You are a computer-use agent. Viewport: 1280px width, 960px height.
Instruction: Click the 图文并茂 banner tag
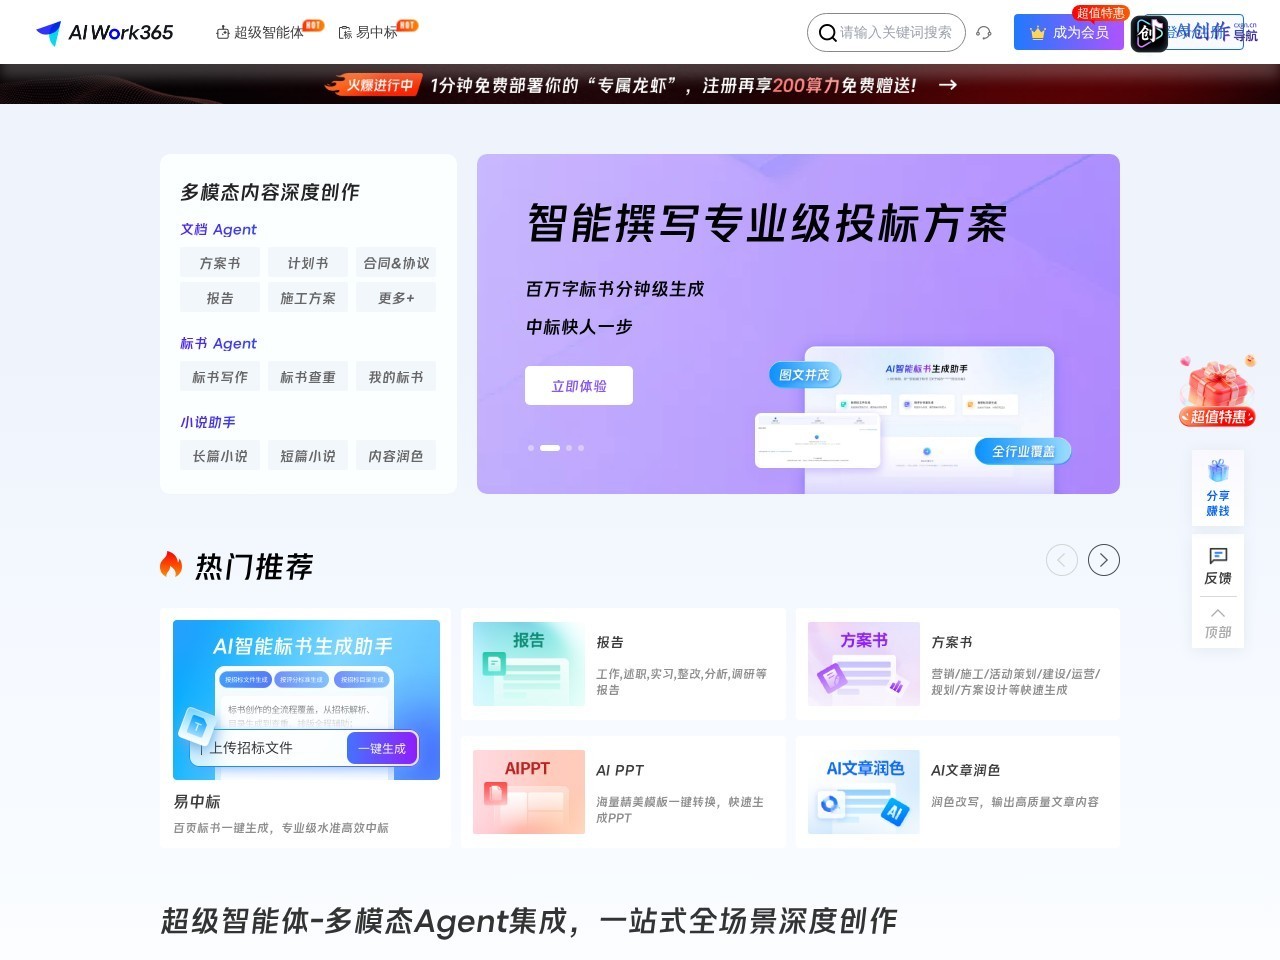tap(805, 375)
